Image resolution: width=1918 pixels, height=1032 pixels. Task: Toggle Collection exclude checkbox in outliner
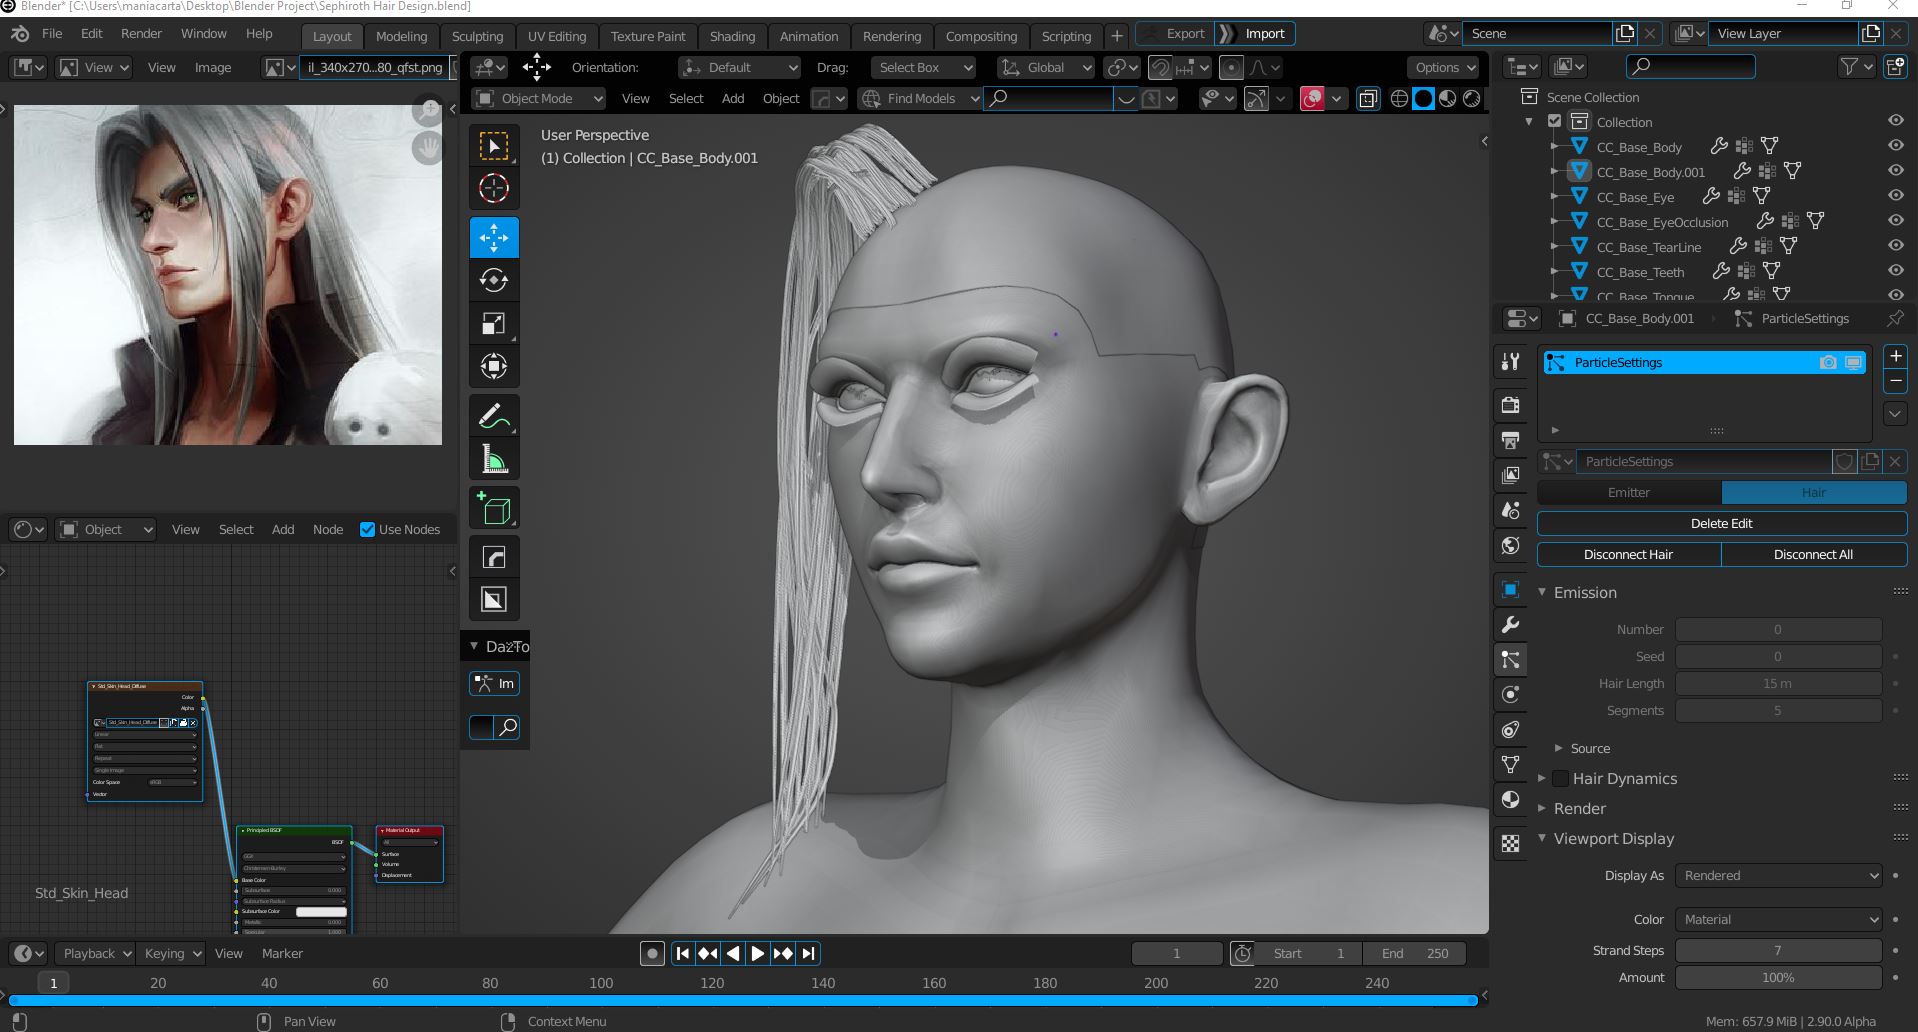[1554, 121]
